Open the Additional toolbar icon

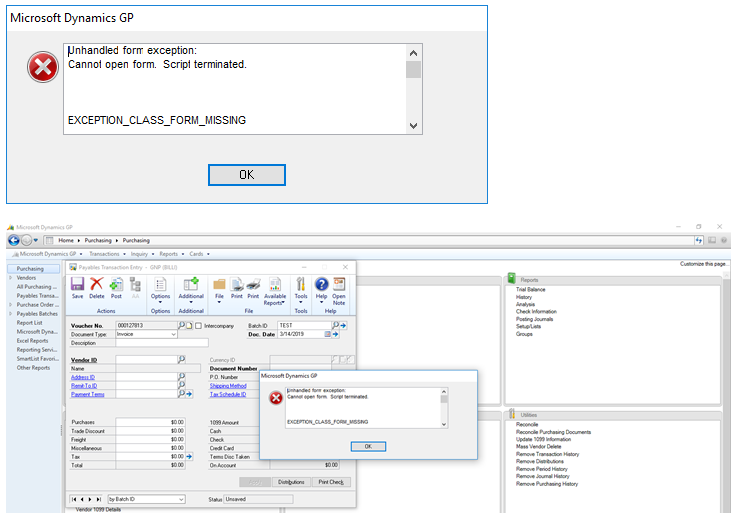click(x=191, y=284)
